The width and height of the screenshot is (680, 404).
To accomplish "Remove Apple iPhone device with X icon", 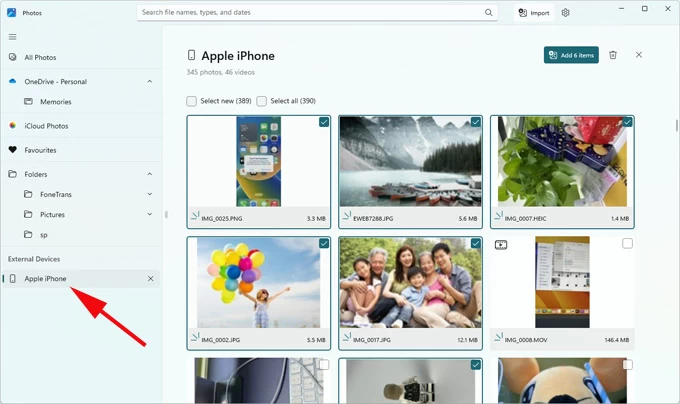I will (151, 278).
